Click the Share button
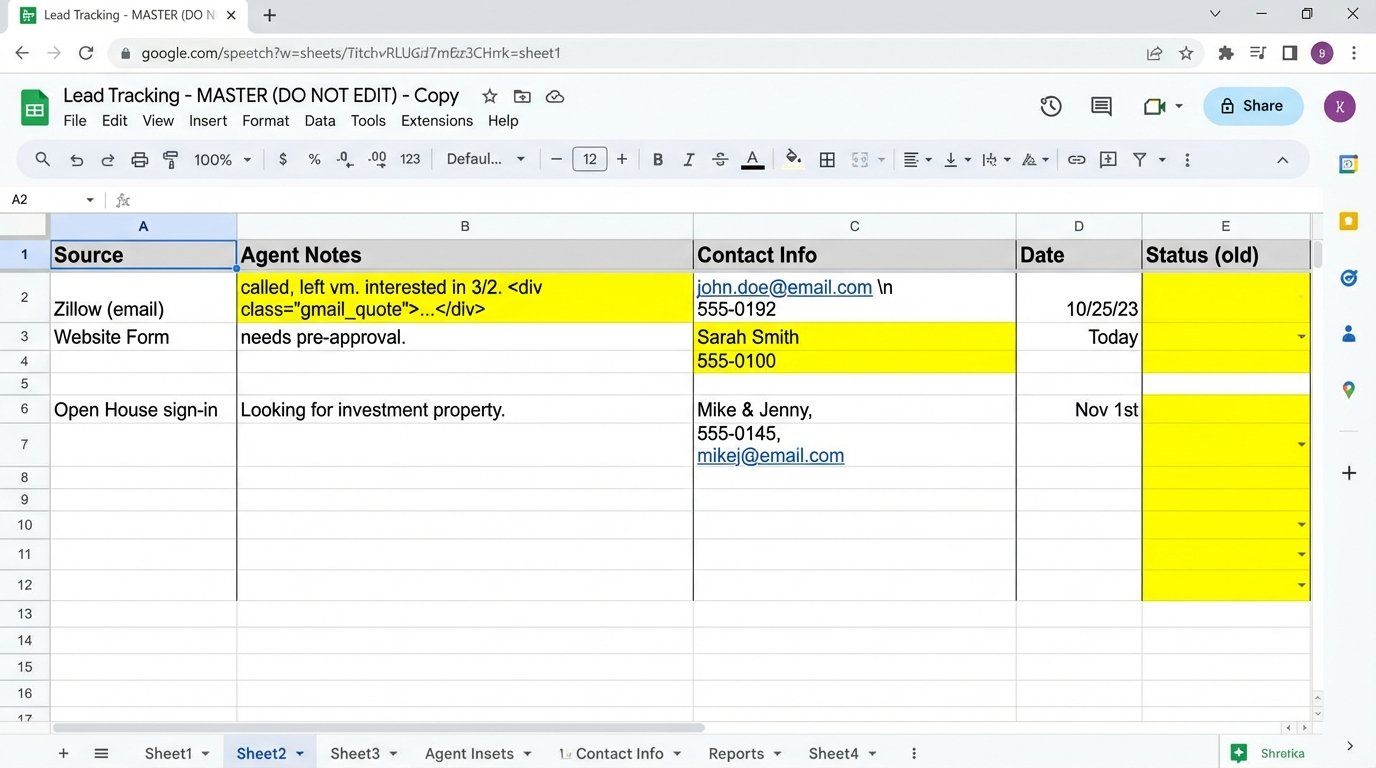The width and height of the screenshot is (1376, 768). tap(1252, 106)
